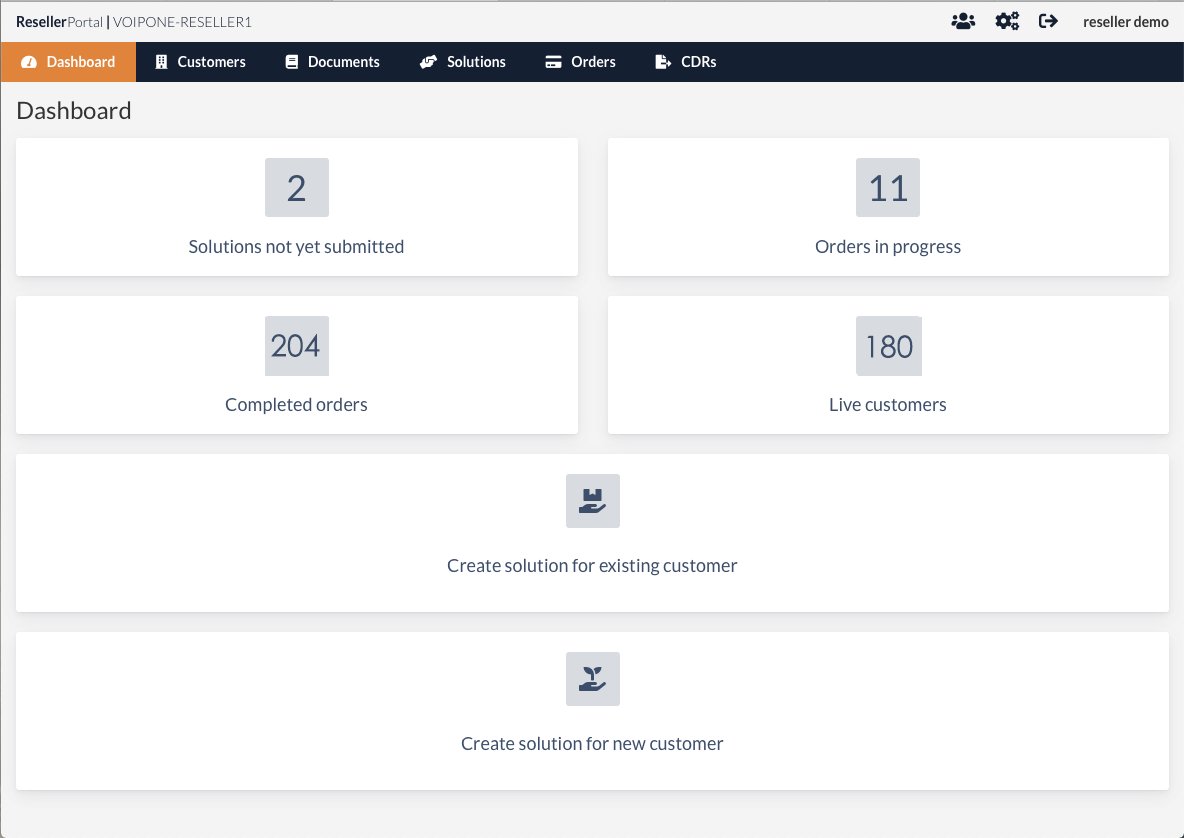
Task: Log out via the sign-out icon
Action: coord(1047,20)
